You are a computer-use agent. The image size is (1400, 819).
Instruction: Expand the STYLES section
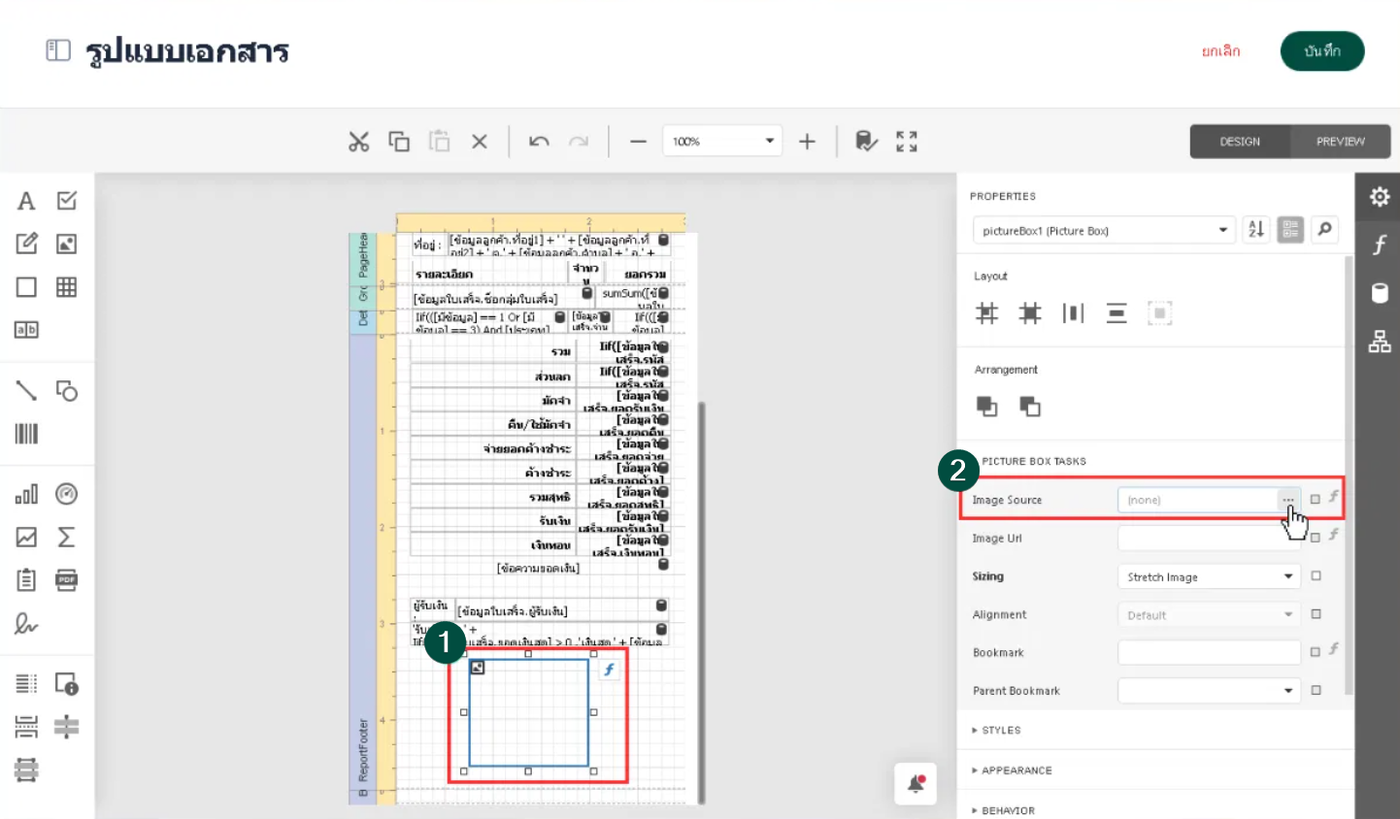[x=1000, y=730]
